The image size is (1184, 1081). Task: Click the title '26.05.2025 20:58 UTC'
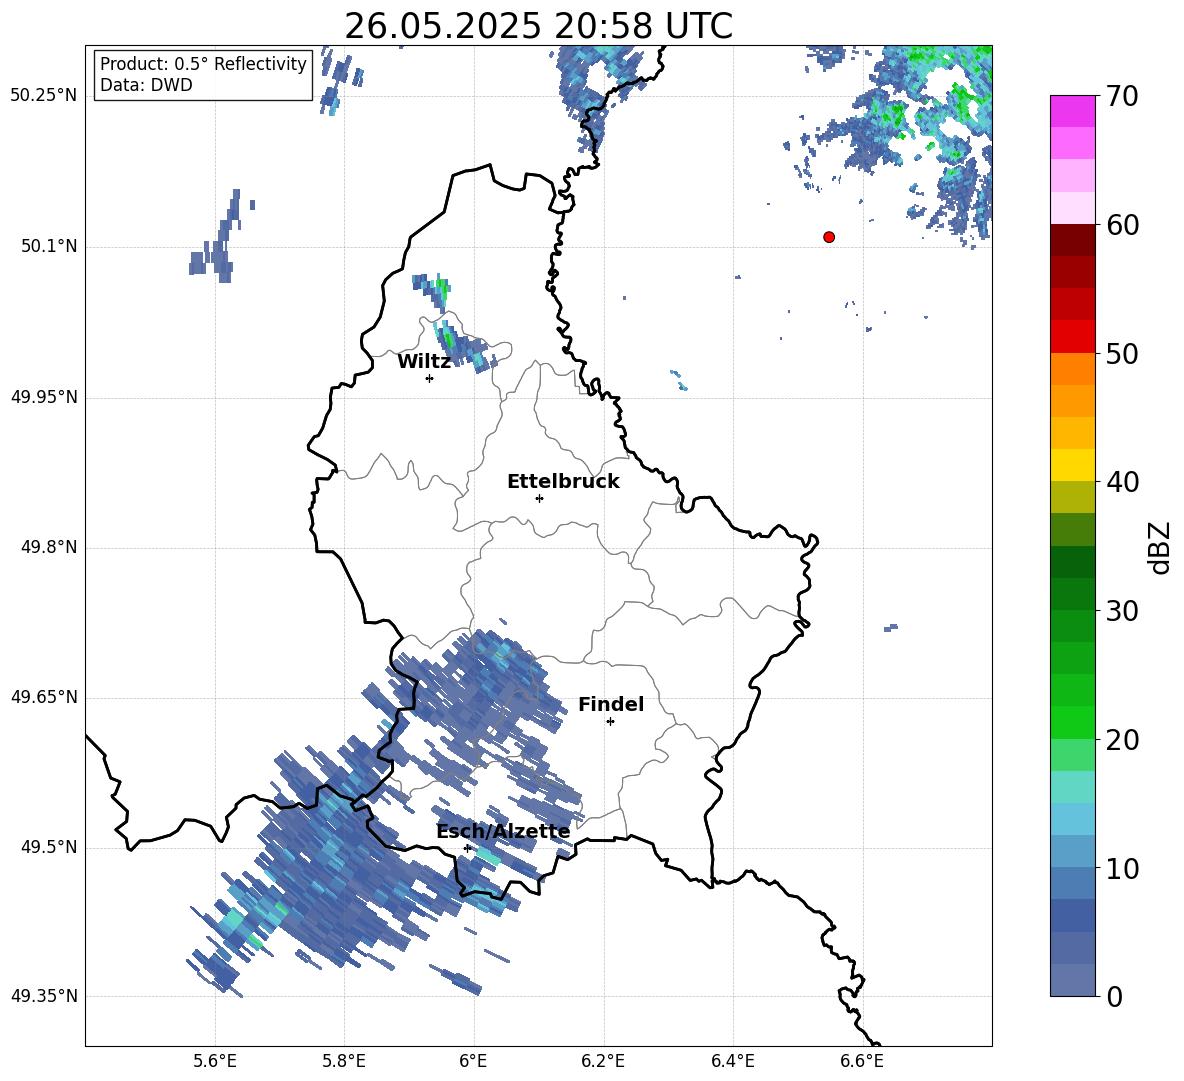coord(538,26)
